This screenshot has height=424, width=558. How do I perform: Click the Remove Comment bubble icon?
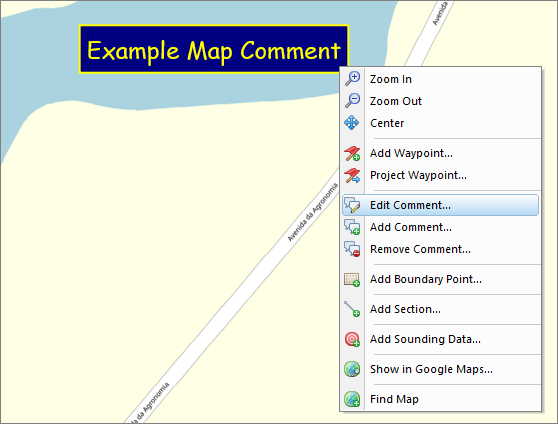click(x=352, y=249)
